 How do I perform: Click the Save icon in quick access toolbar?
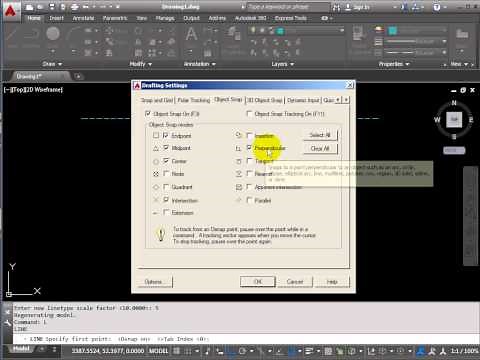52,7
